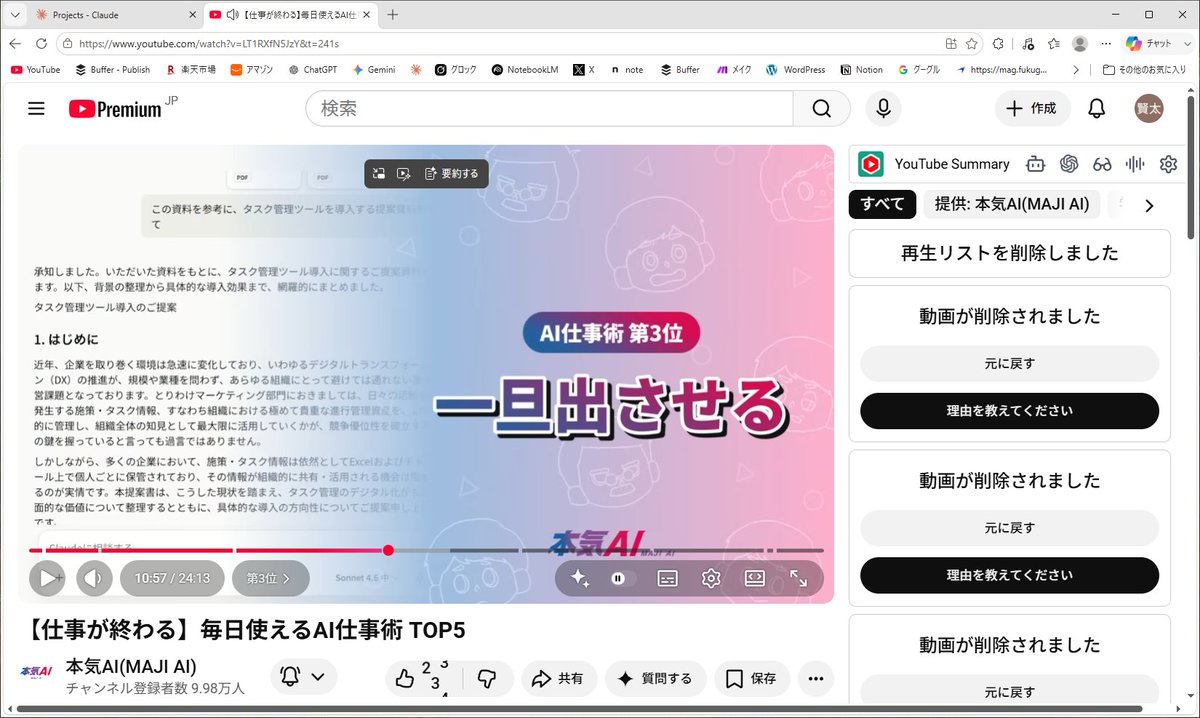1200x718 pixels.
Task: Dislike the video with thumbs down
Action: (x=487, y=679)
